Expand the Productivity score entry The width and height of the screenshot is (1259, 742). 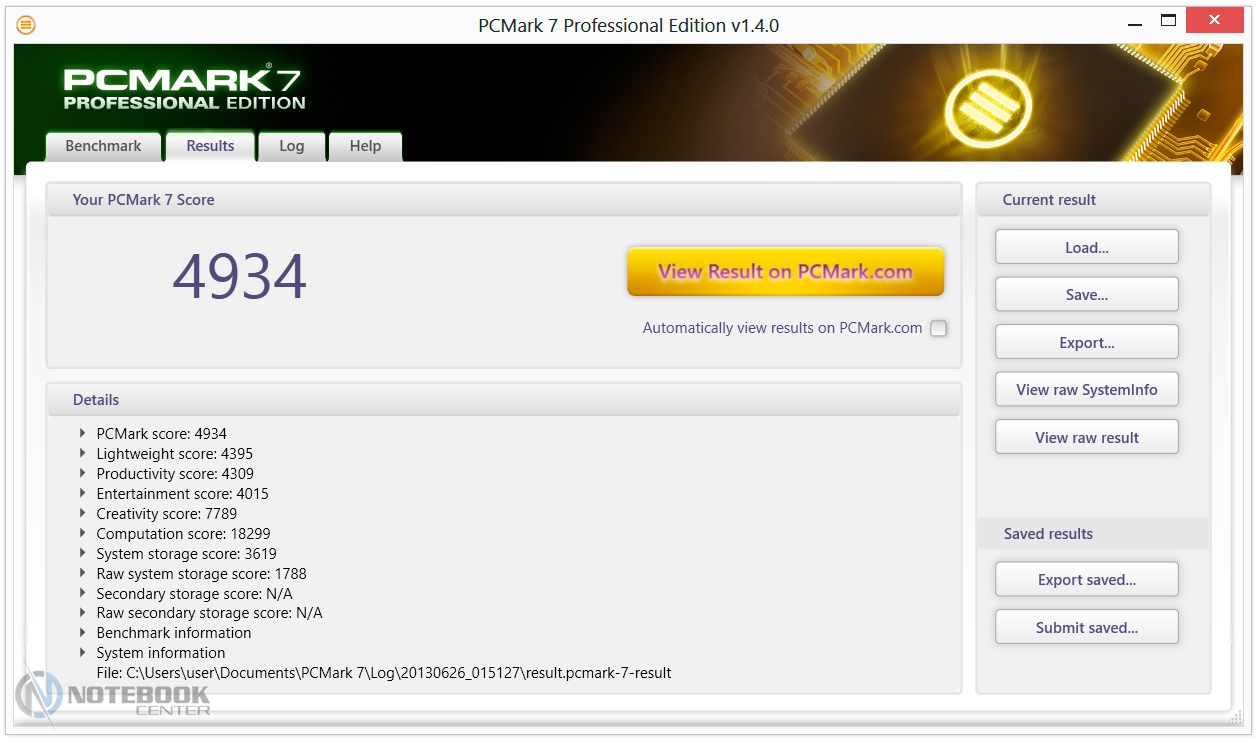click(x=82, y=474)
